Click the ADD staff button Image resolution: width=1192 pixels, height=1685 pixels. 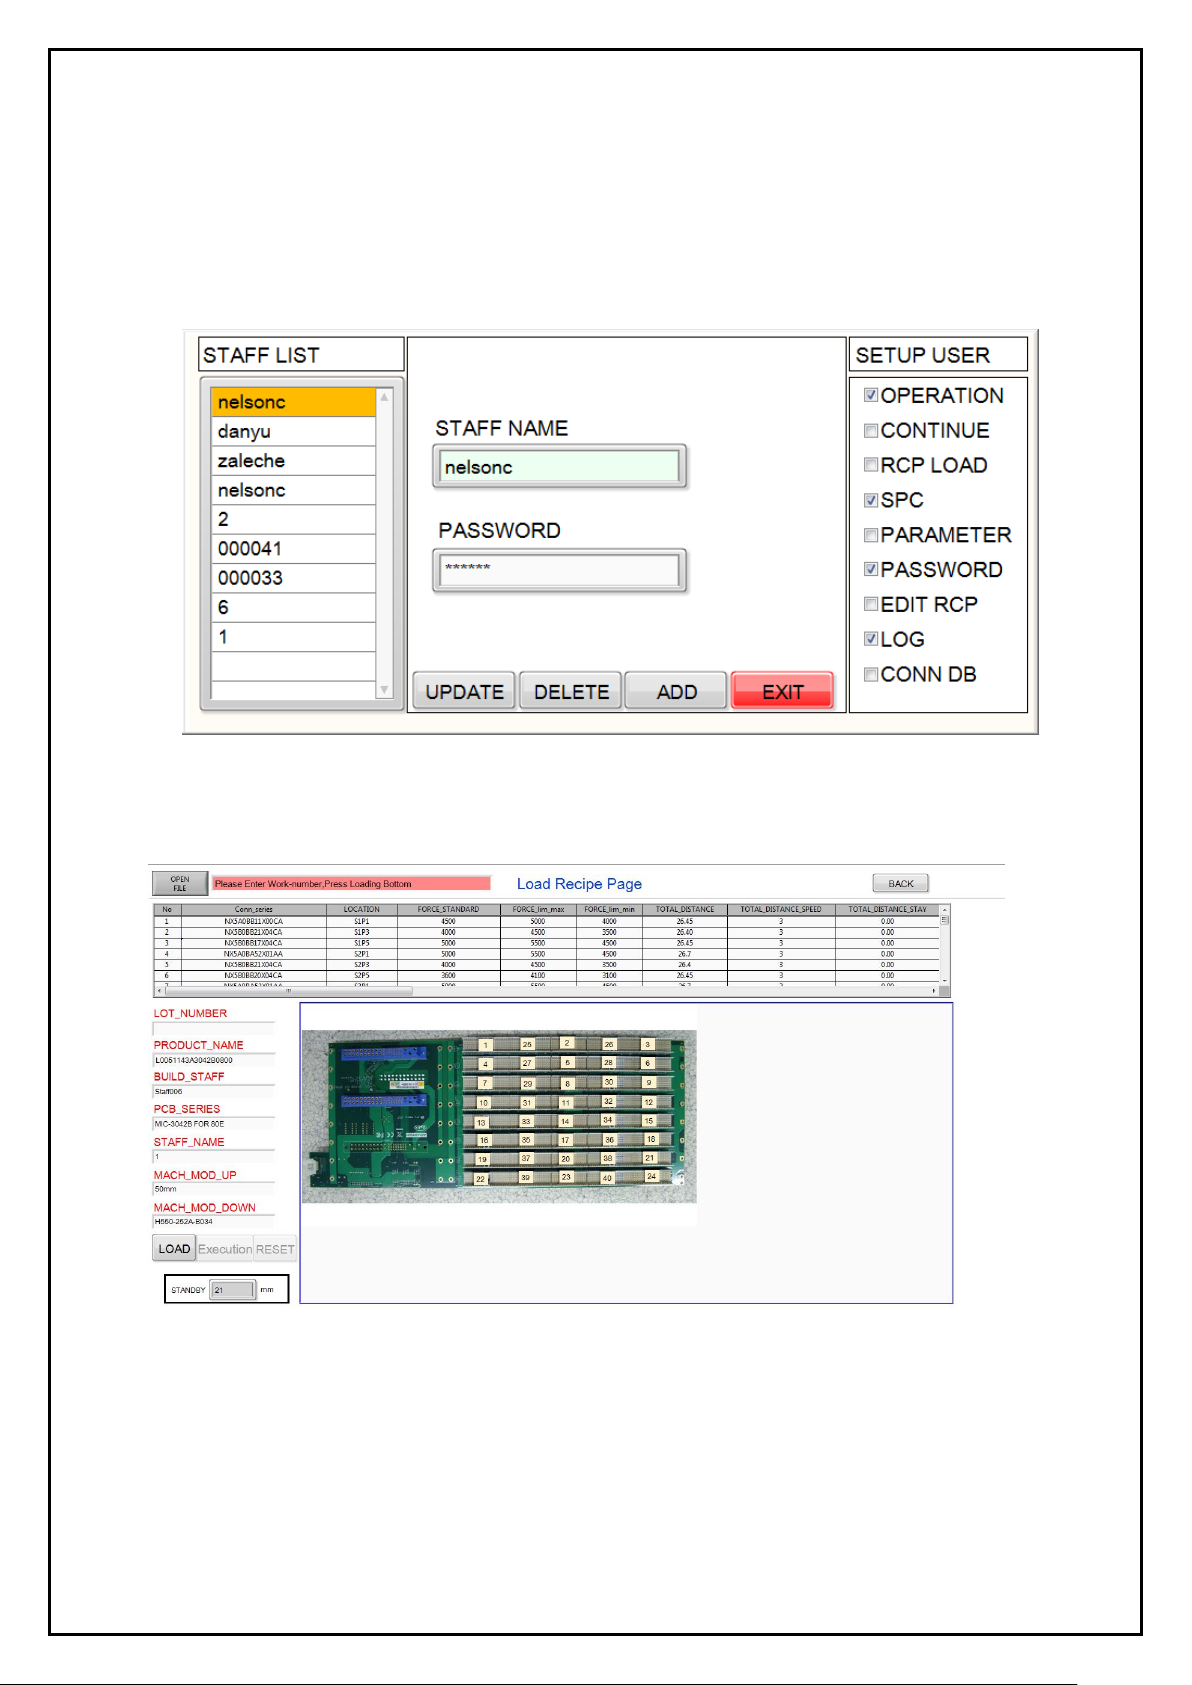pos(676,692)
